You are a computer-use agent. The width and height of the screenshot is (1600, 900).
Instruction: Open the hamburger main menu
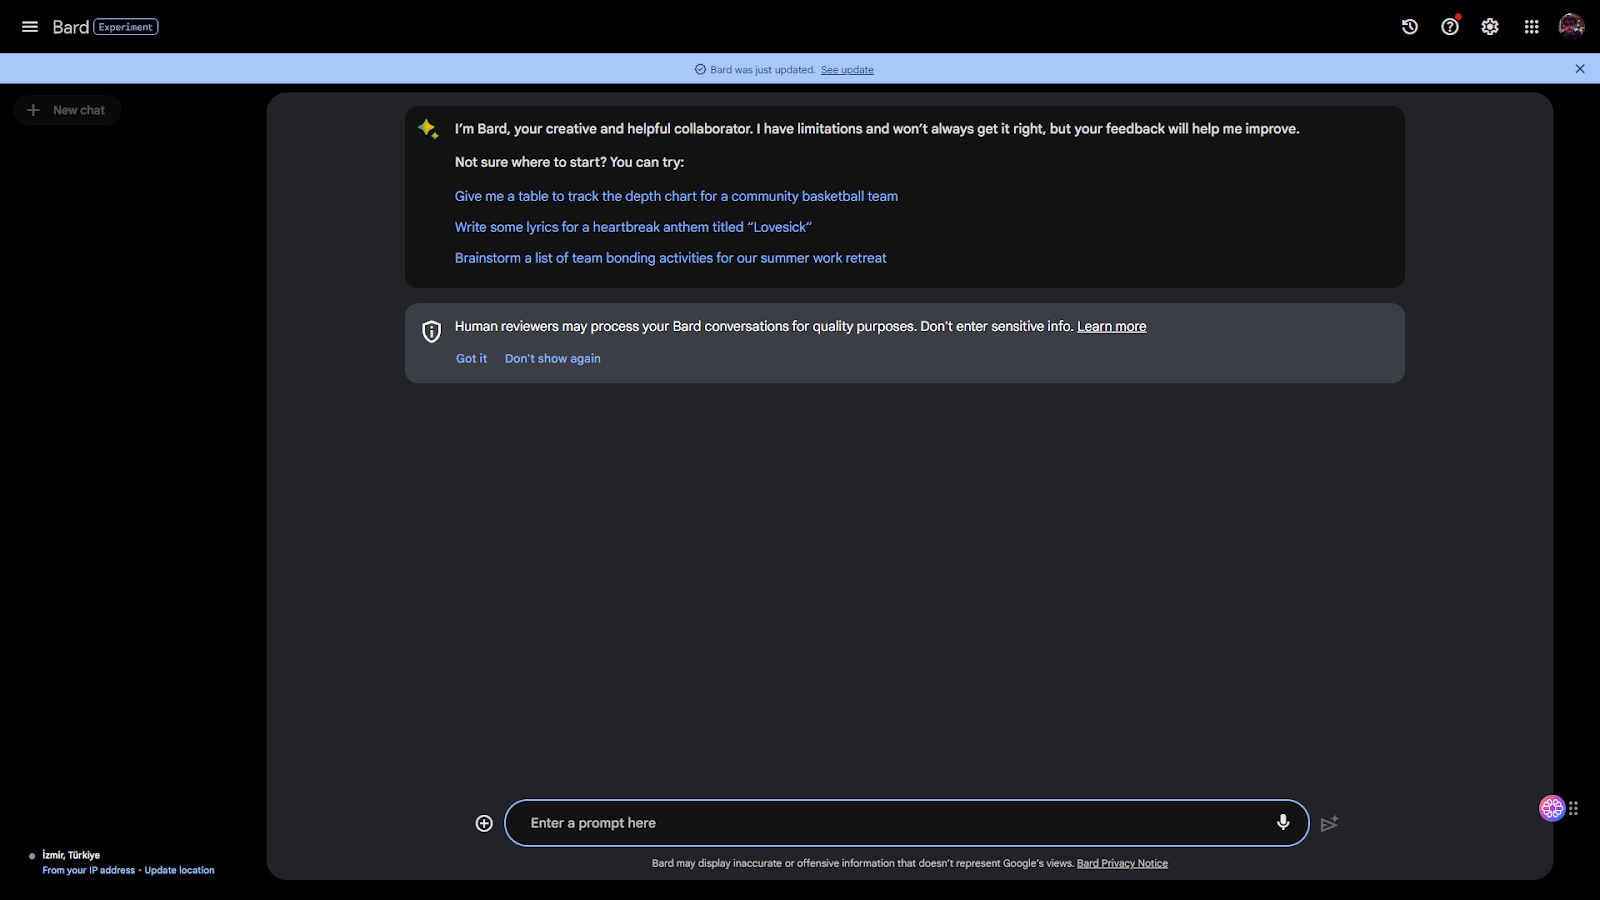point(30,27)
